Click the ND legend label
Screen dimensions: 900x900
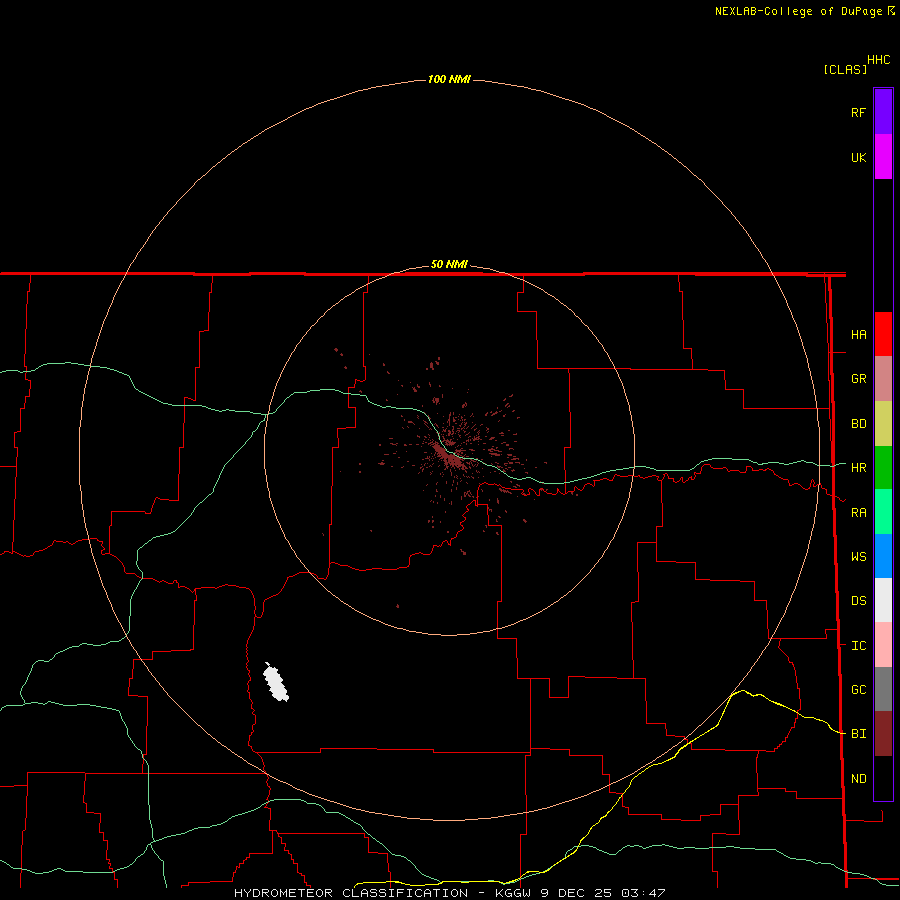[x=858, y=779]
